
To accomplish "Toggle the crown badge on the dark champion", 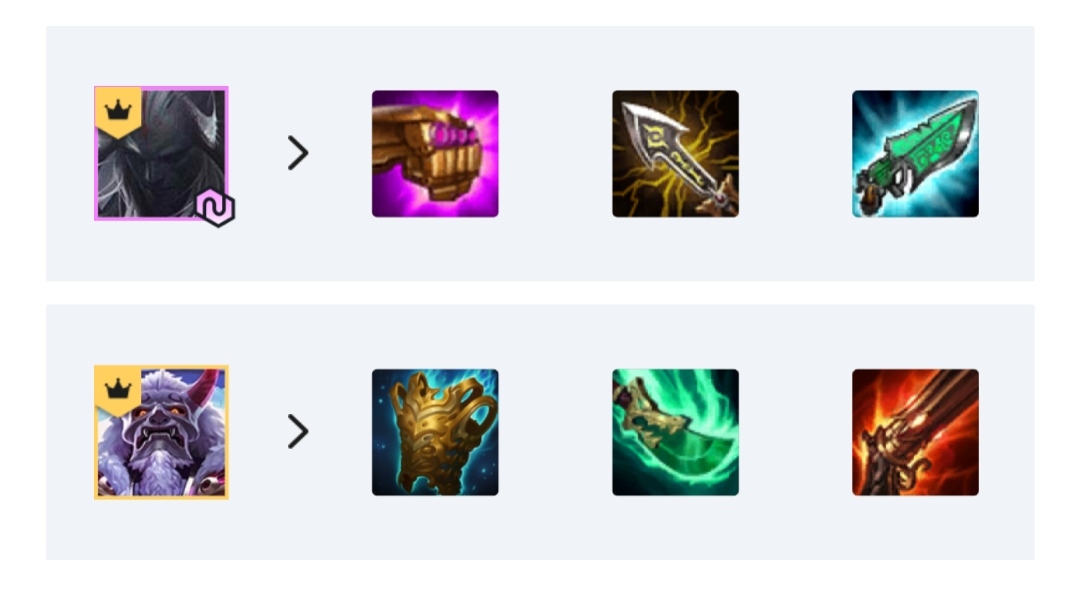I will click(118, 110).
